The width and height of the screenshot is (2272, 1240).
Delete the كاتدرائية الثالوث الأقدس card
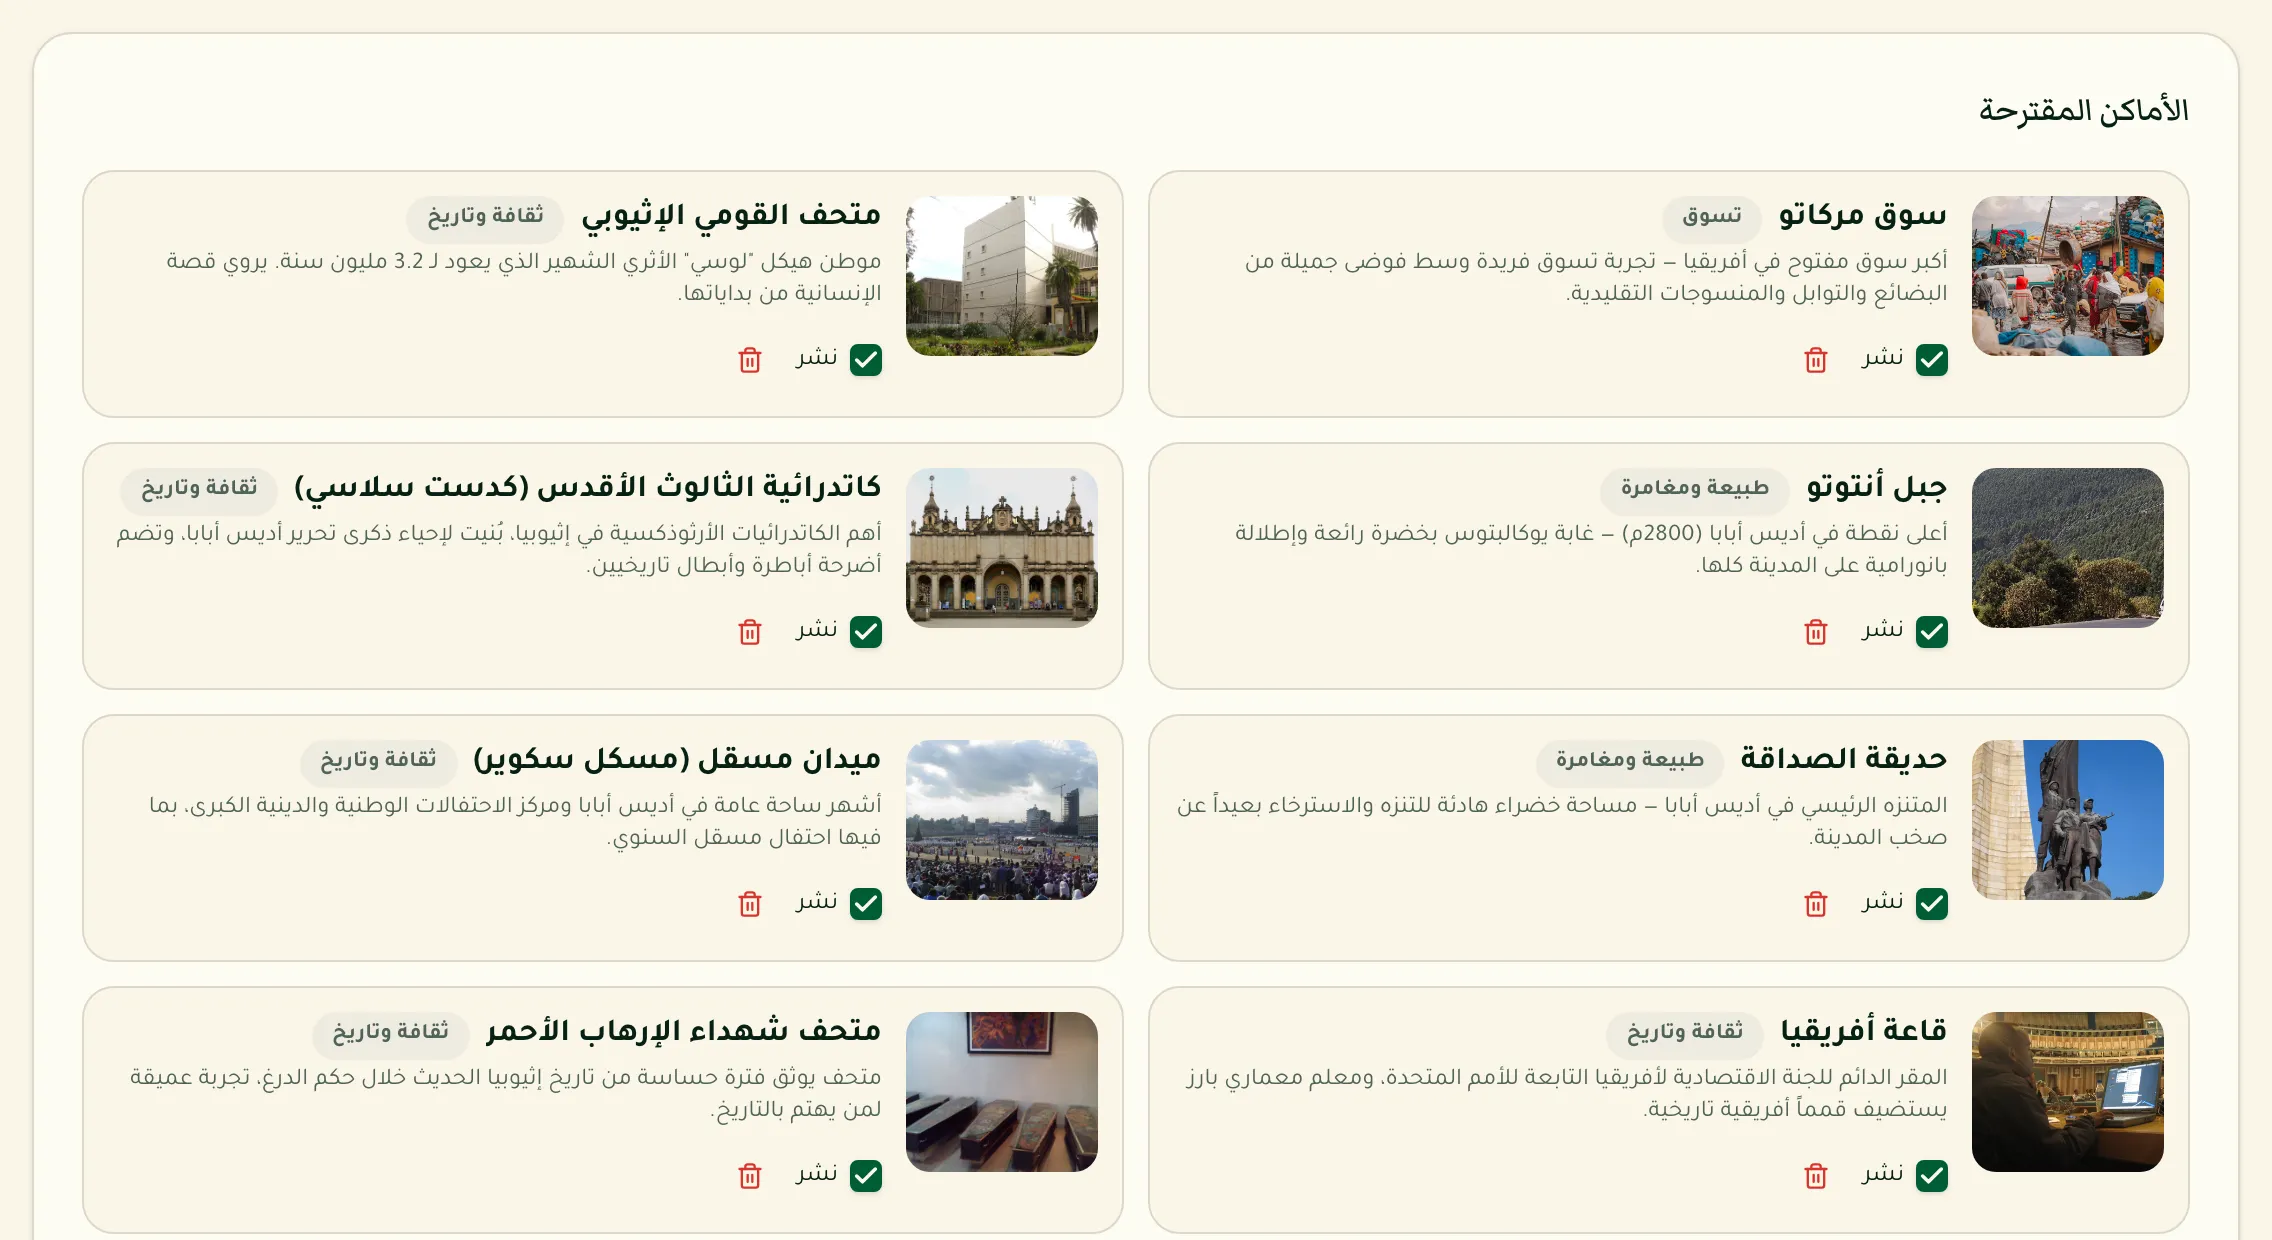point(750,632)
